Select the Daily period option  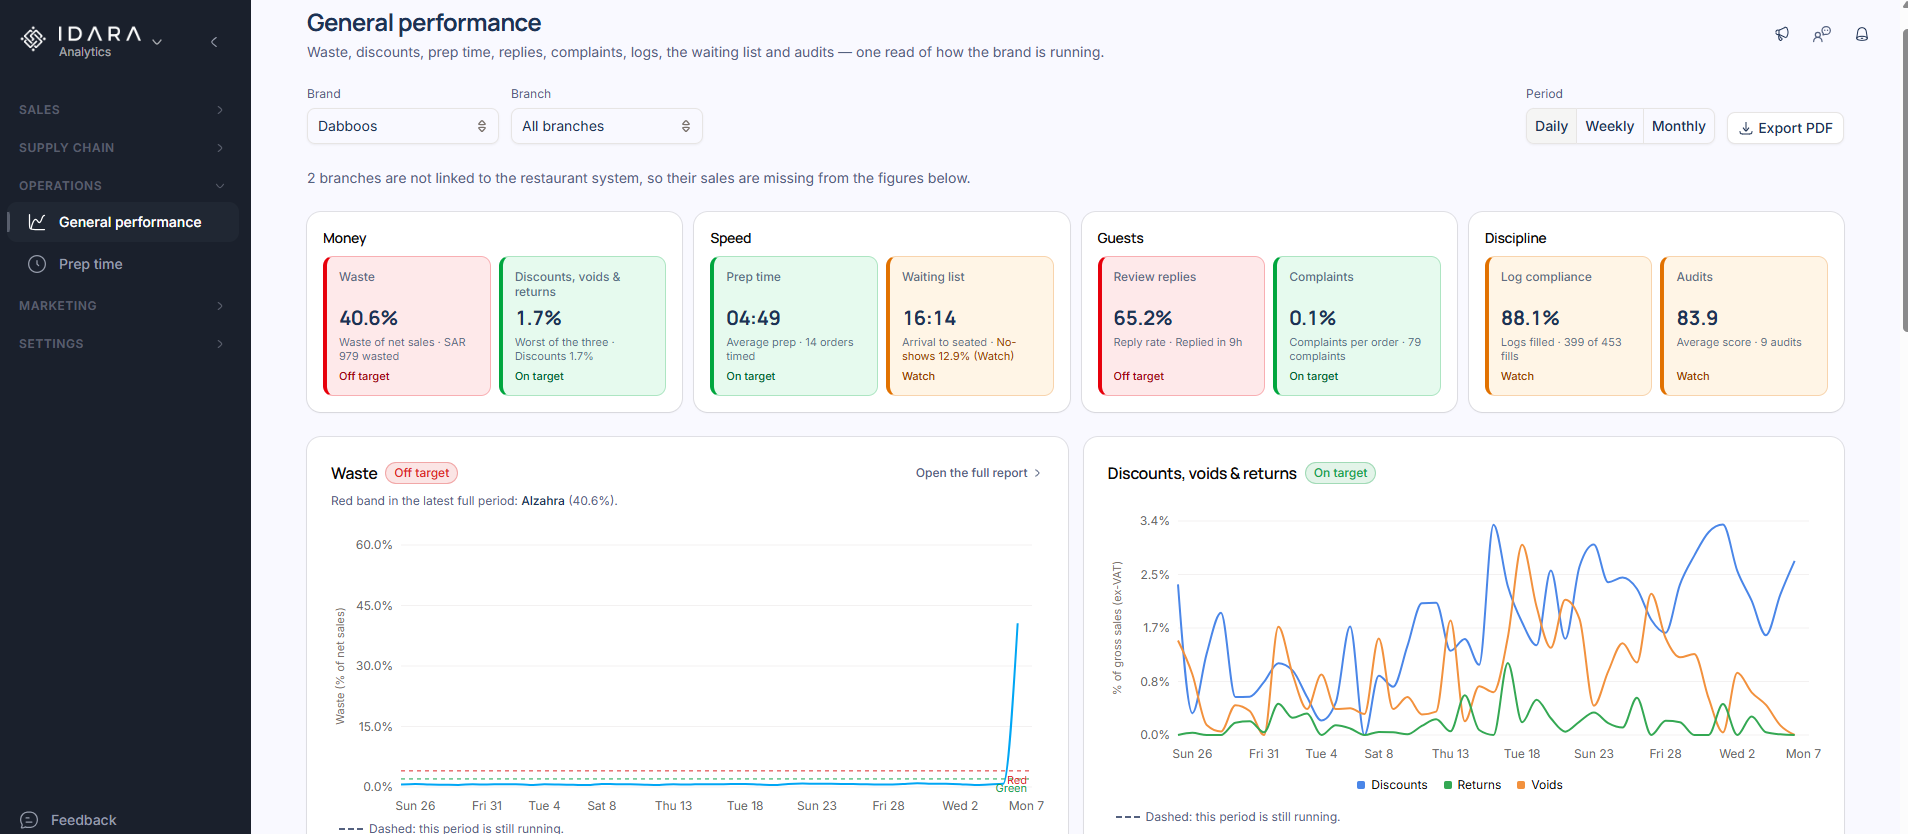pyautogui.click(x=1551, y=126)
